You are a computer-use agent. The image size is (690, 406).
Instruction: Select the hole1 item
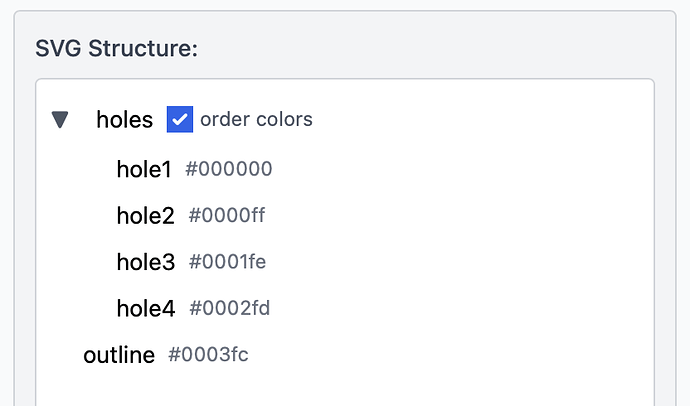pyautogui.click(x=144, y=169)
